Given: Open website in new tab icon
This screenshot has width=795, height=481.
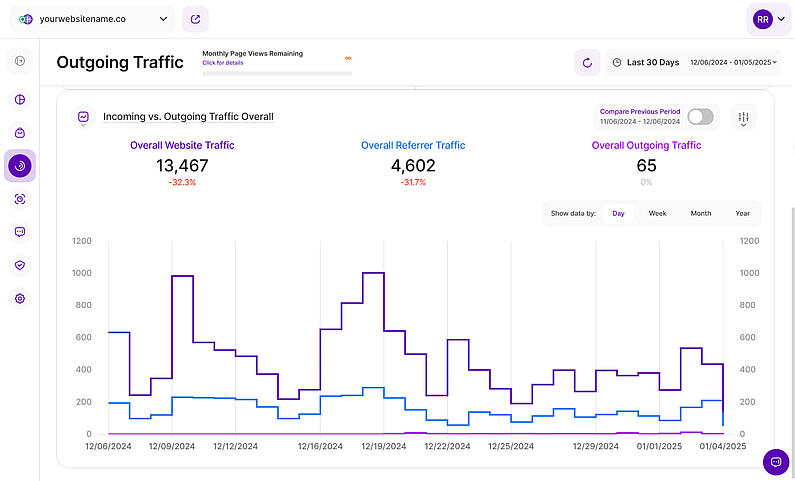Looking at the screenshot, I should [195, 19].
